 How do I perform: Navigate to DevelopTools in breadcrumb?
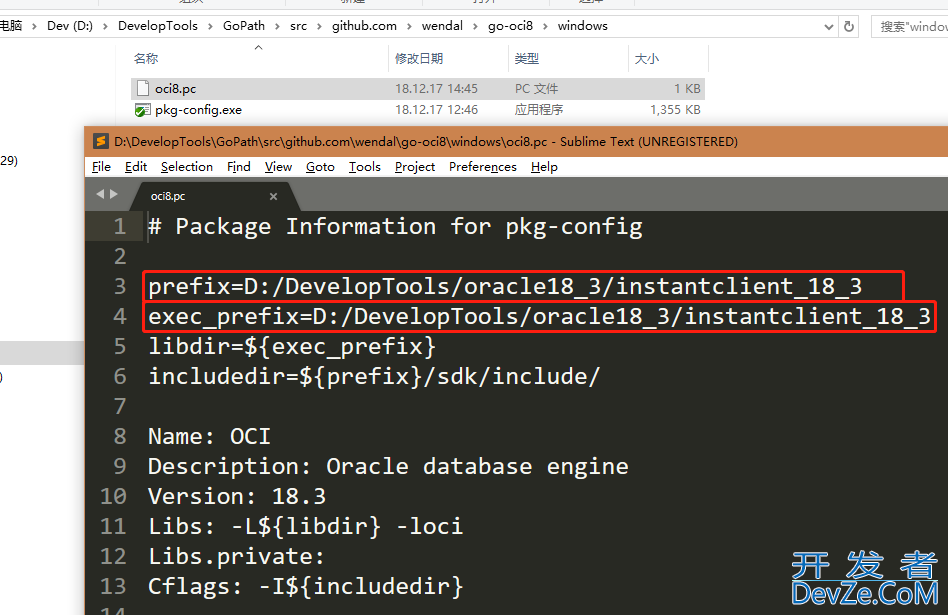click(x=158, y=26)
